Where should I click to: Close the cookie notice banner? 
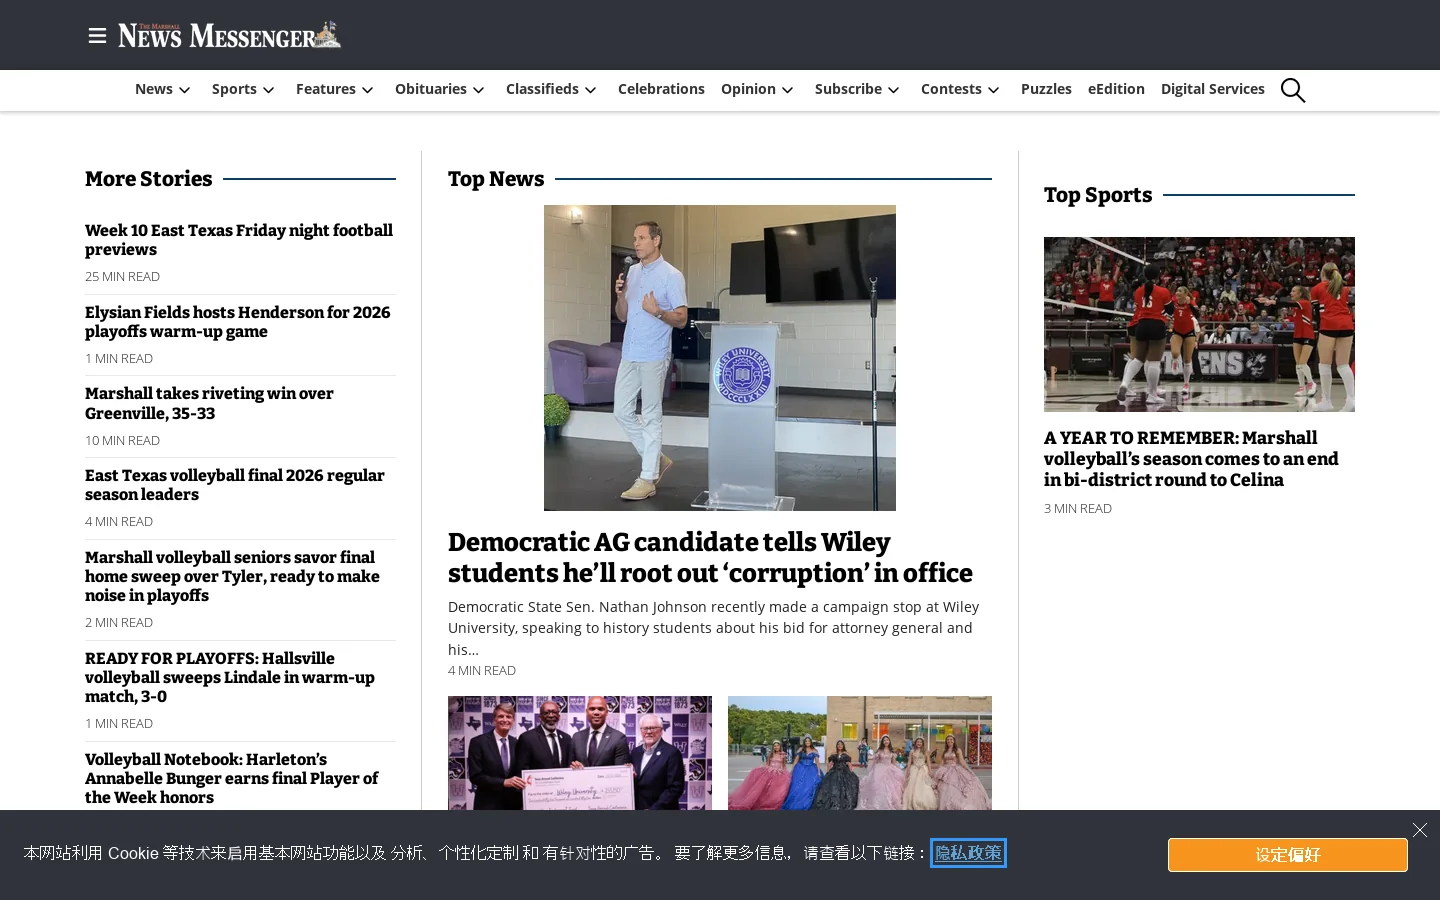pyautogui.click(x=1420, y=830)
